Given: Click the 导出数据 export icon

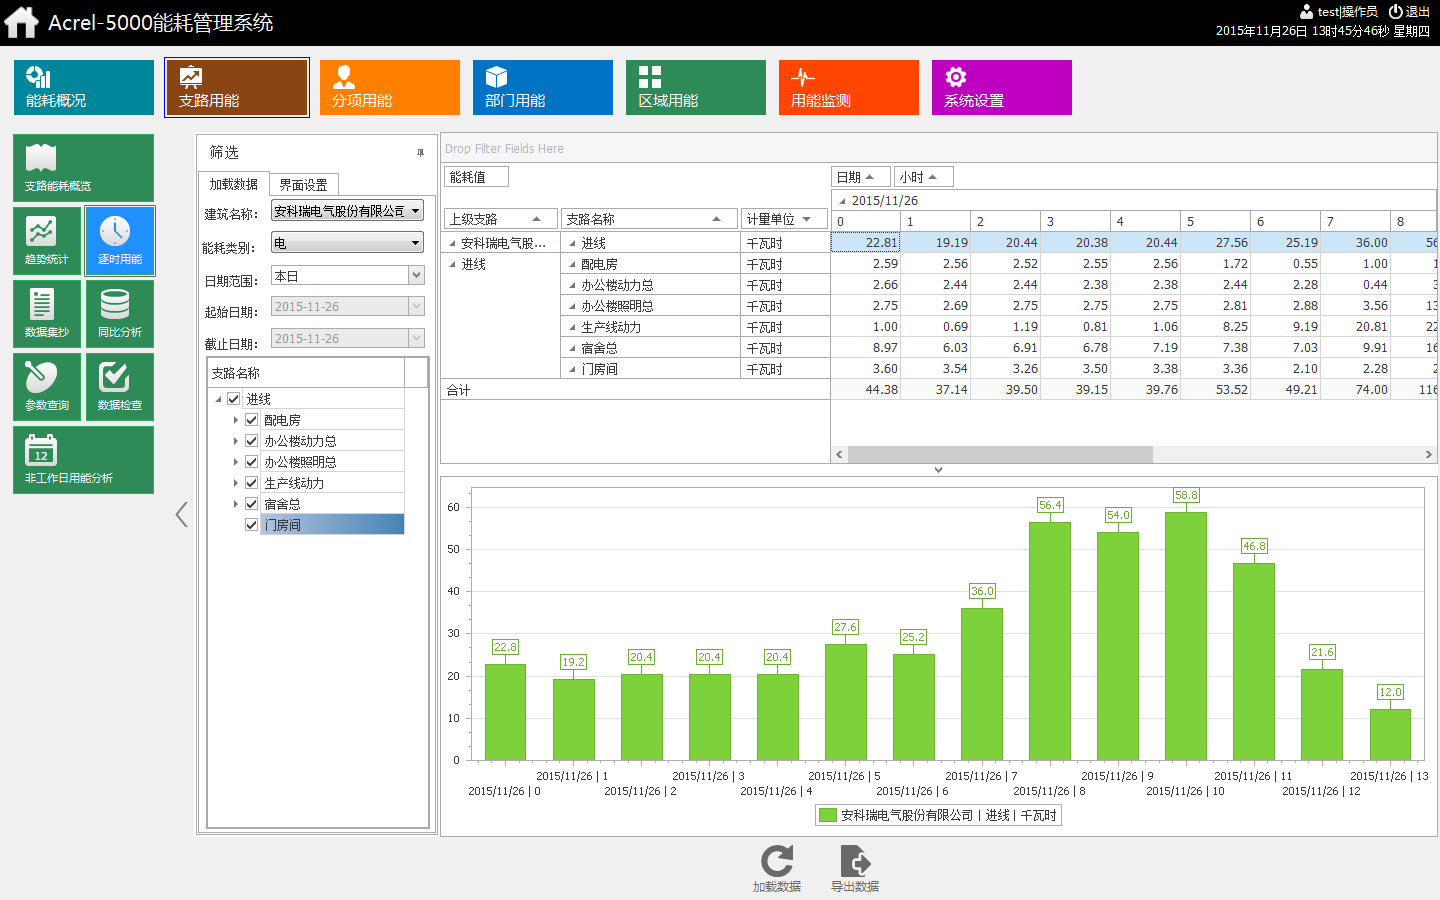Looking at the screenshot, I should coord(855,861).
